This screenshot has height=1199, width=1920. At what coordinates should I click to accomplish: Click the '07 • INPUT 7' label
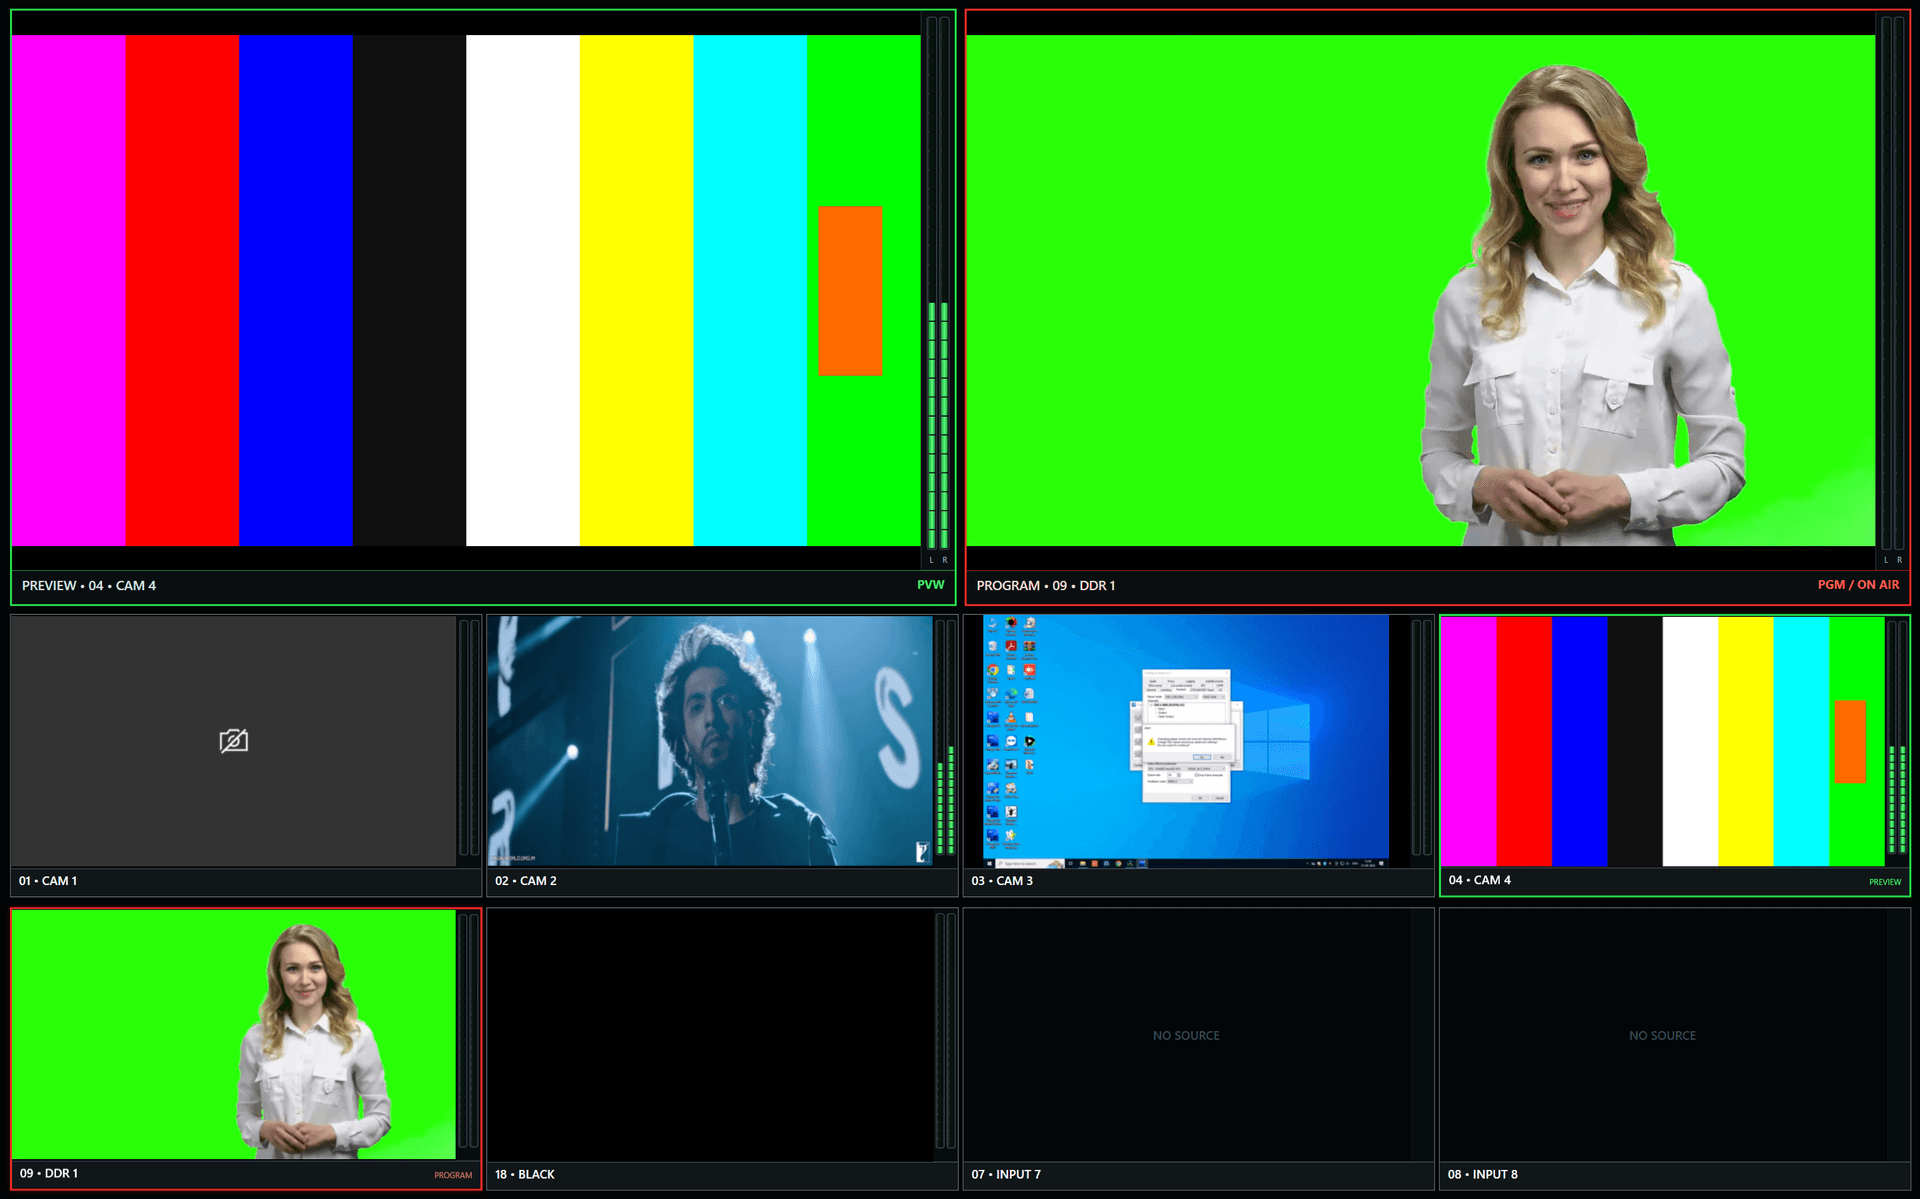[x=1006, y=1174]
